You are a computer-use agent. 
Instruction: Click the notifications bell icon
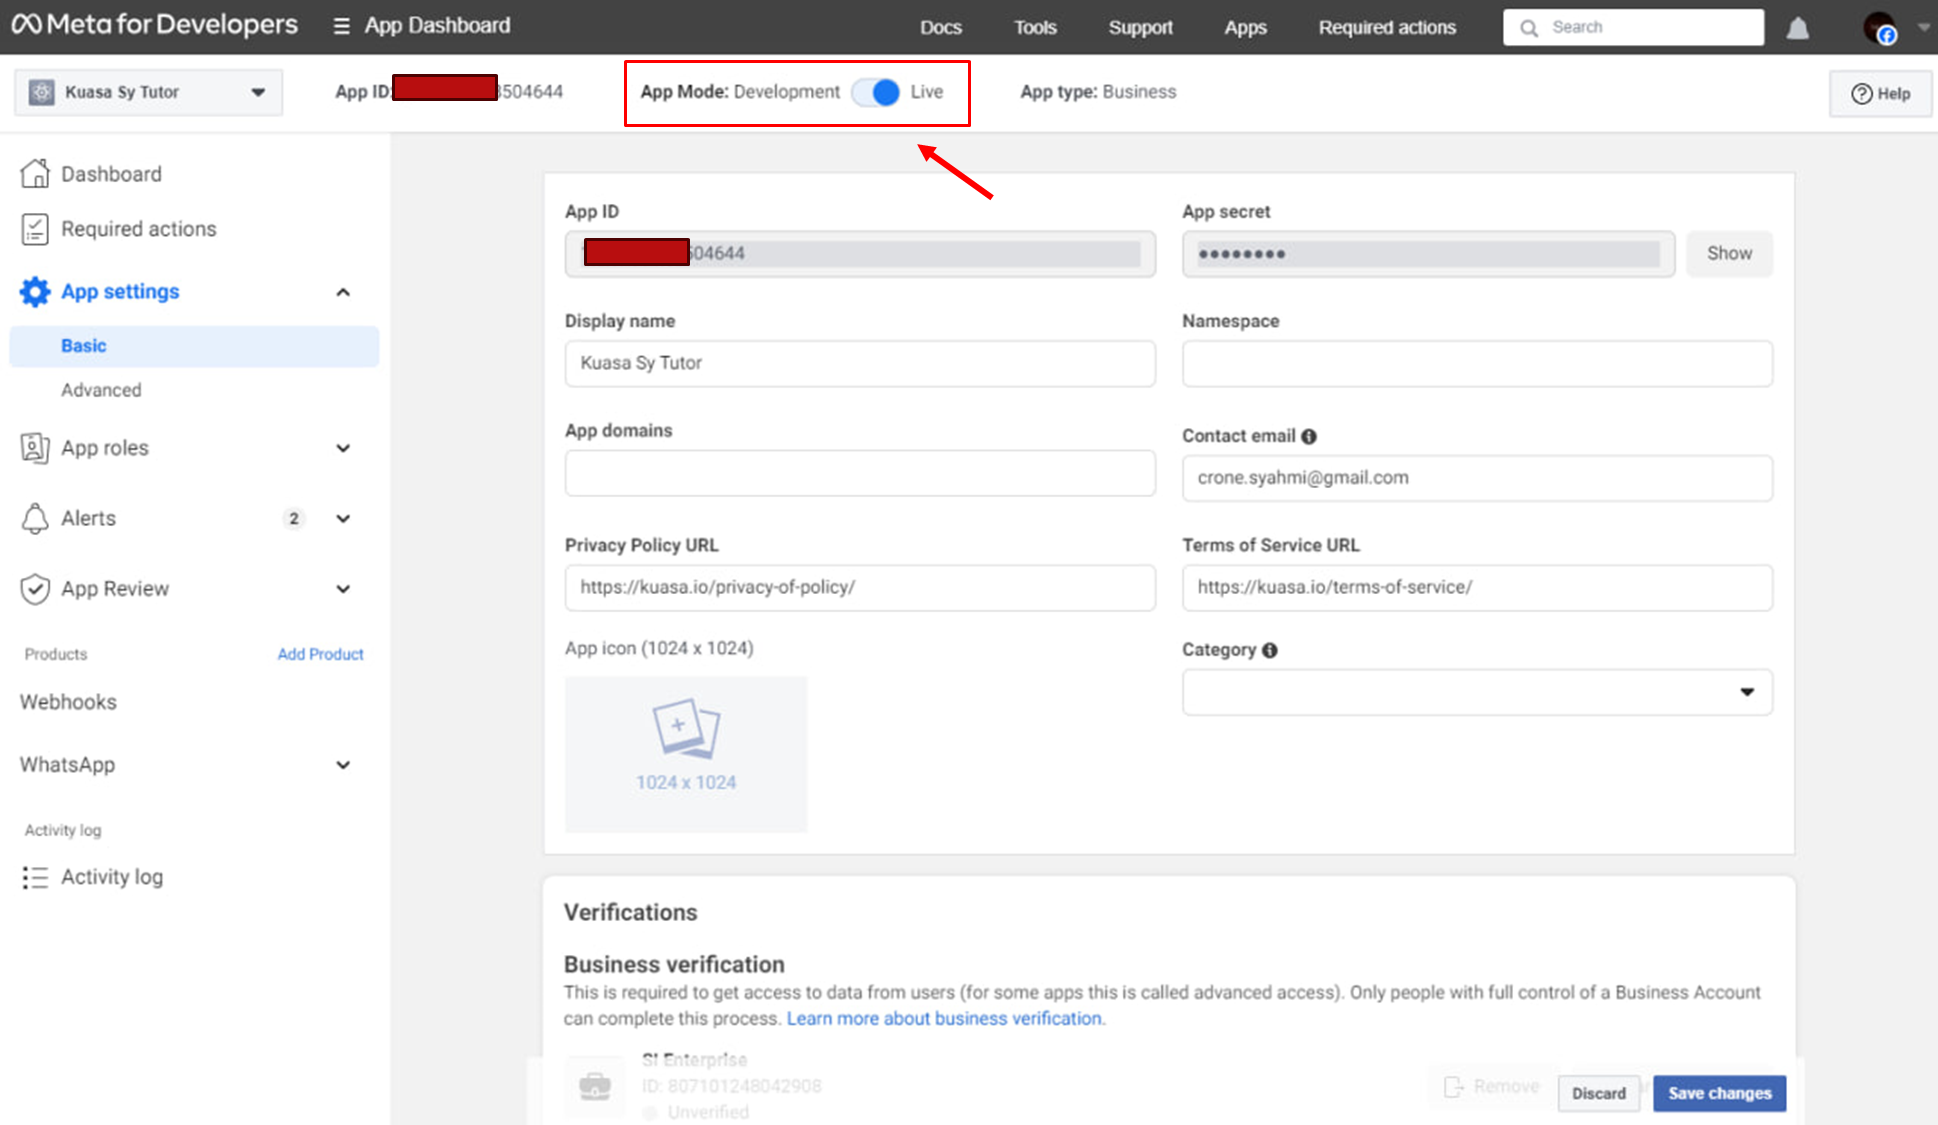[1797, 28]
